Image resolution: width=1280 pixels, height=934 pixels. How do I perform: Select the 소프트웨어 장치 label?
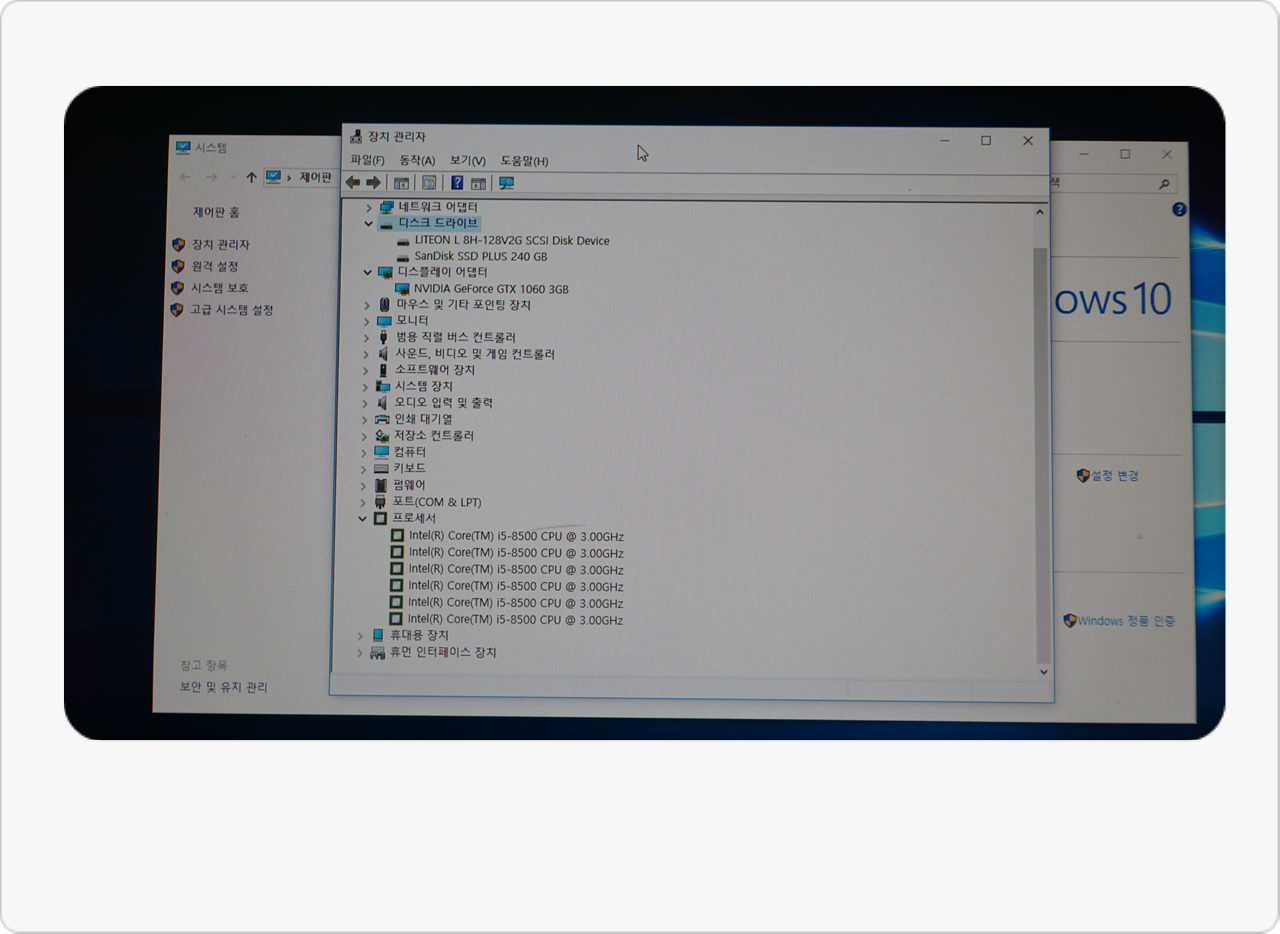tap(435, 370)
